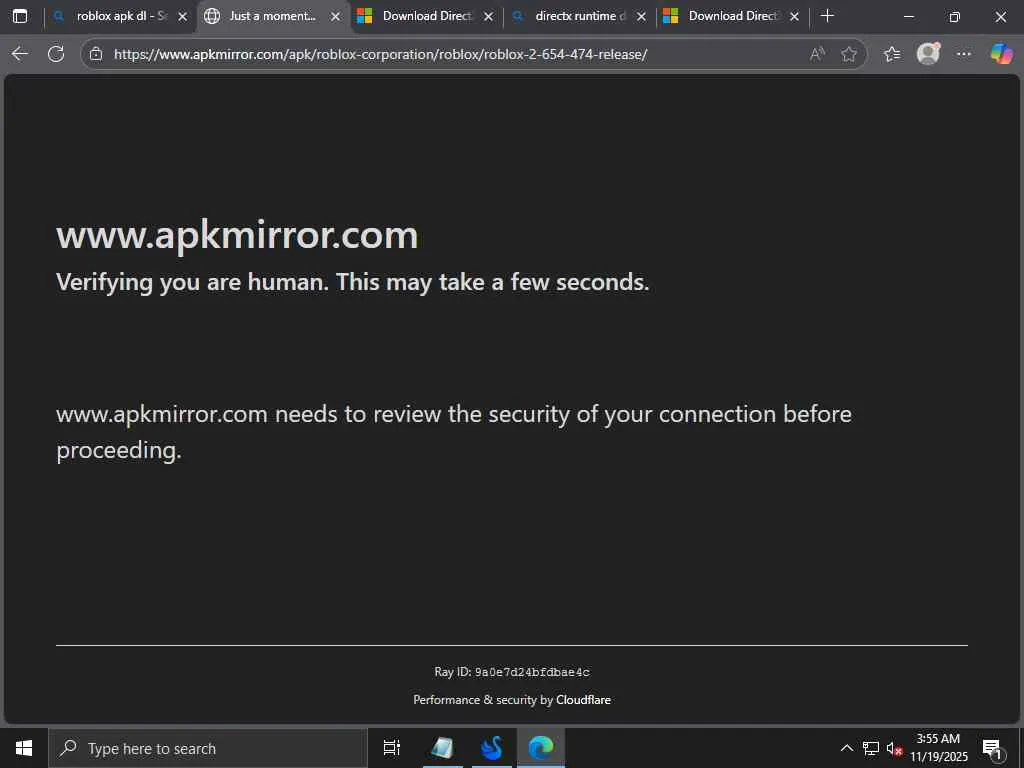The width and height of the screenshot is (1024, 768).
Task: Open Task View on the taskbar
Action: click(x=392, y=748)
